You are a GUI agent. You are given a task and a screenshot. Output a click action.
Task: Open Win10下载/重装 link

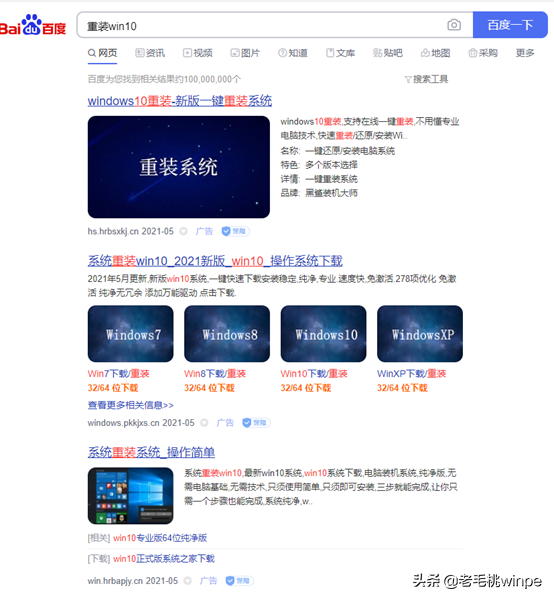point(314,373)
